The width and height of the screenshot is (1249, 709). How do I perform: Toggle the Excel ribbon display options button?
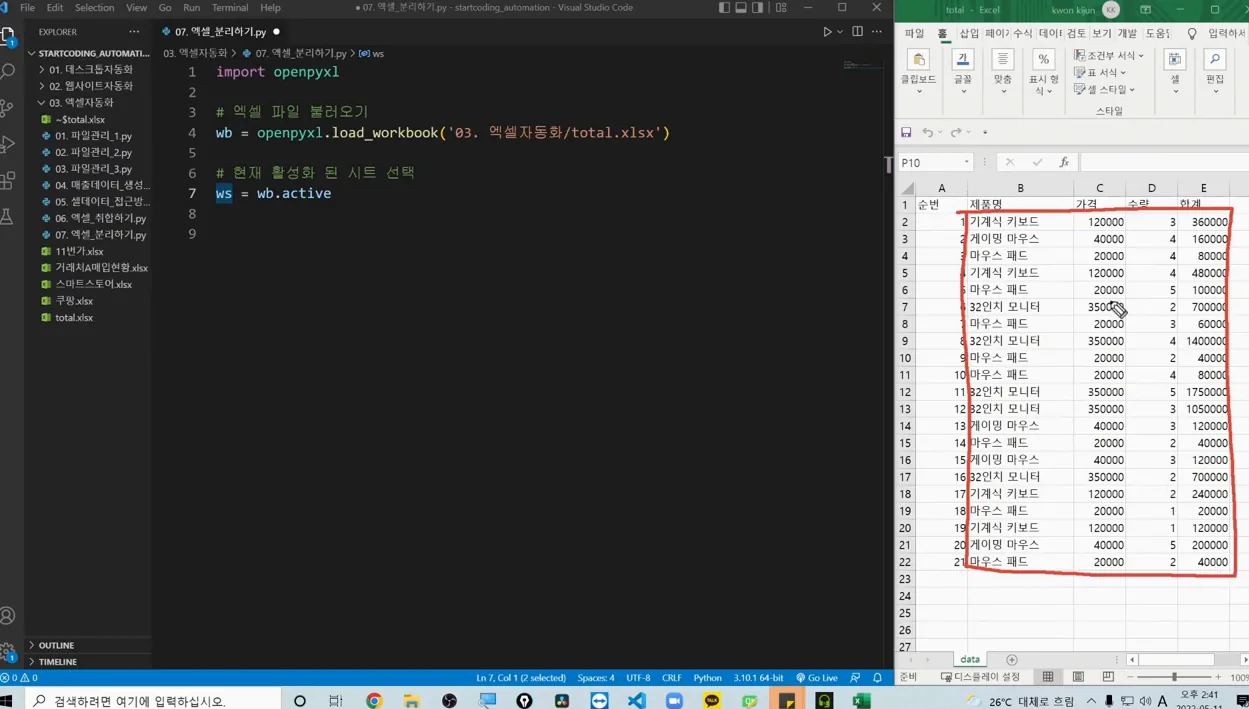tap(1145, 10)
